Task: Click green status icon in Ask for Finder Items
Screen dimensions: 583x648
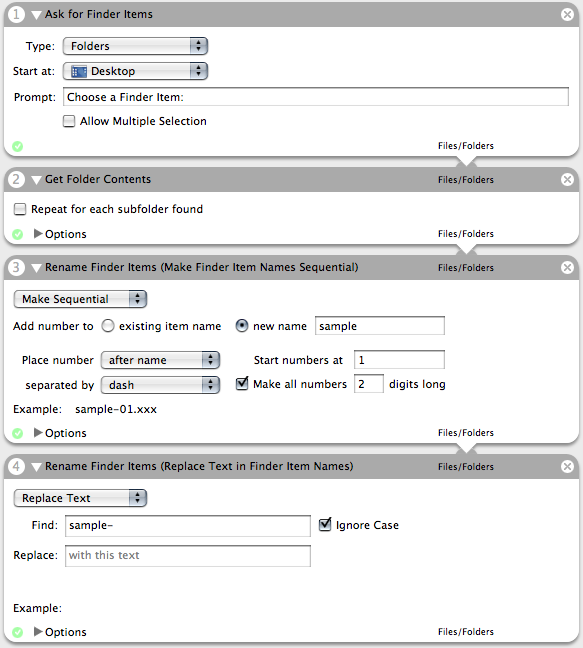Action: click(17, 146)
